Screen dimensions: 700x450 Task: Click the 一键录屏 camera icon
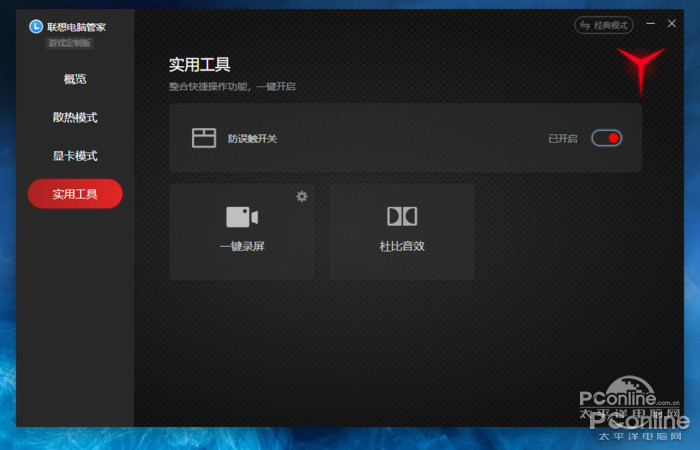click(x=242, y=217)
